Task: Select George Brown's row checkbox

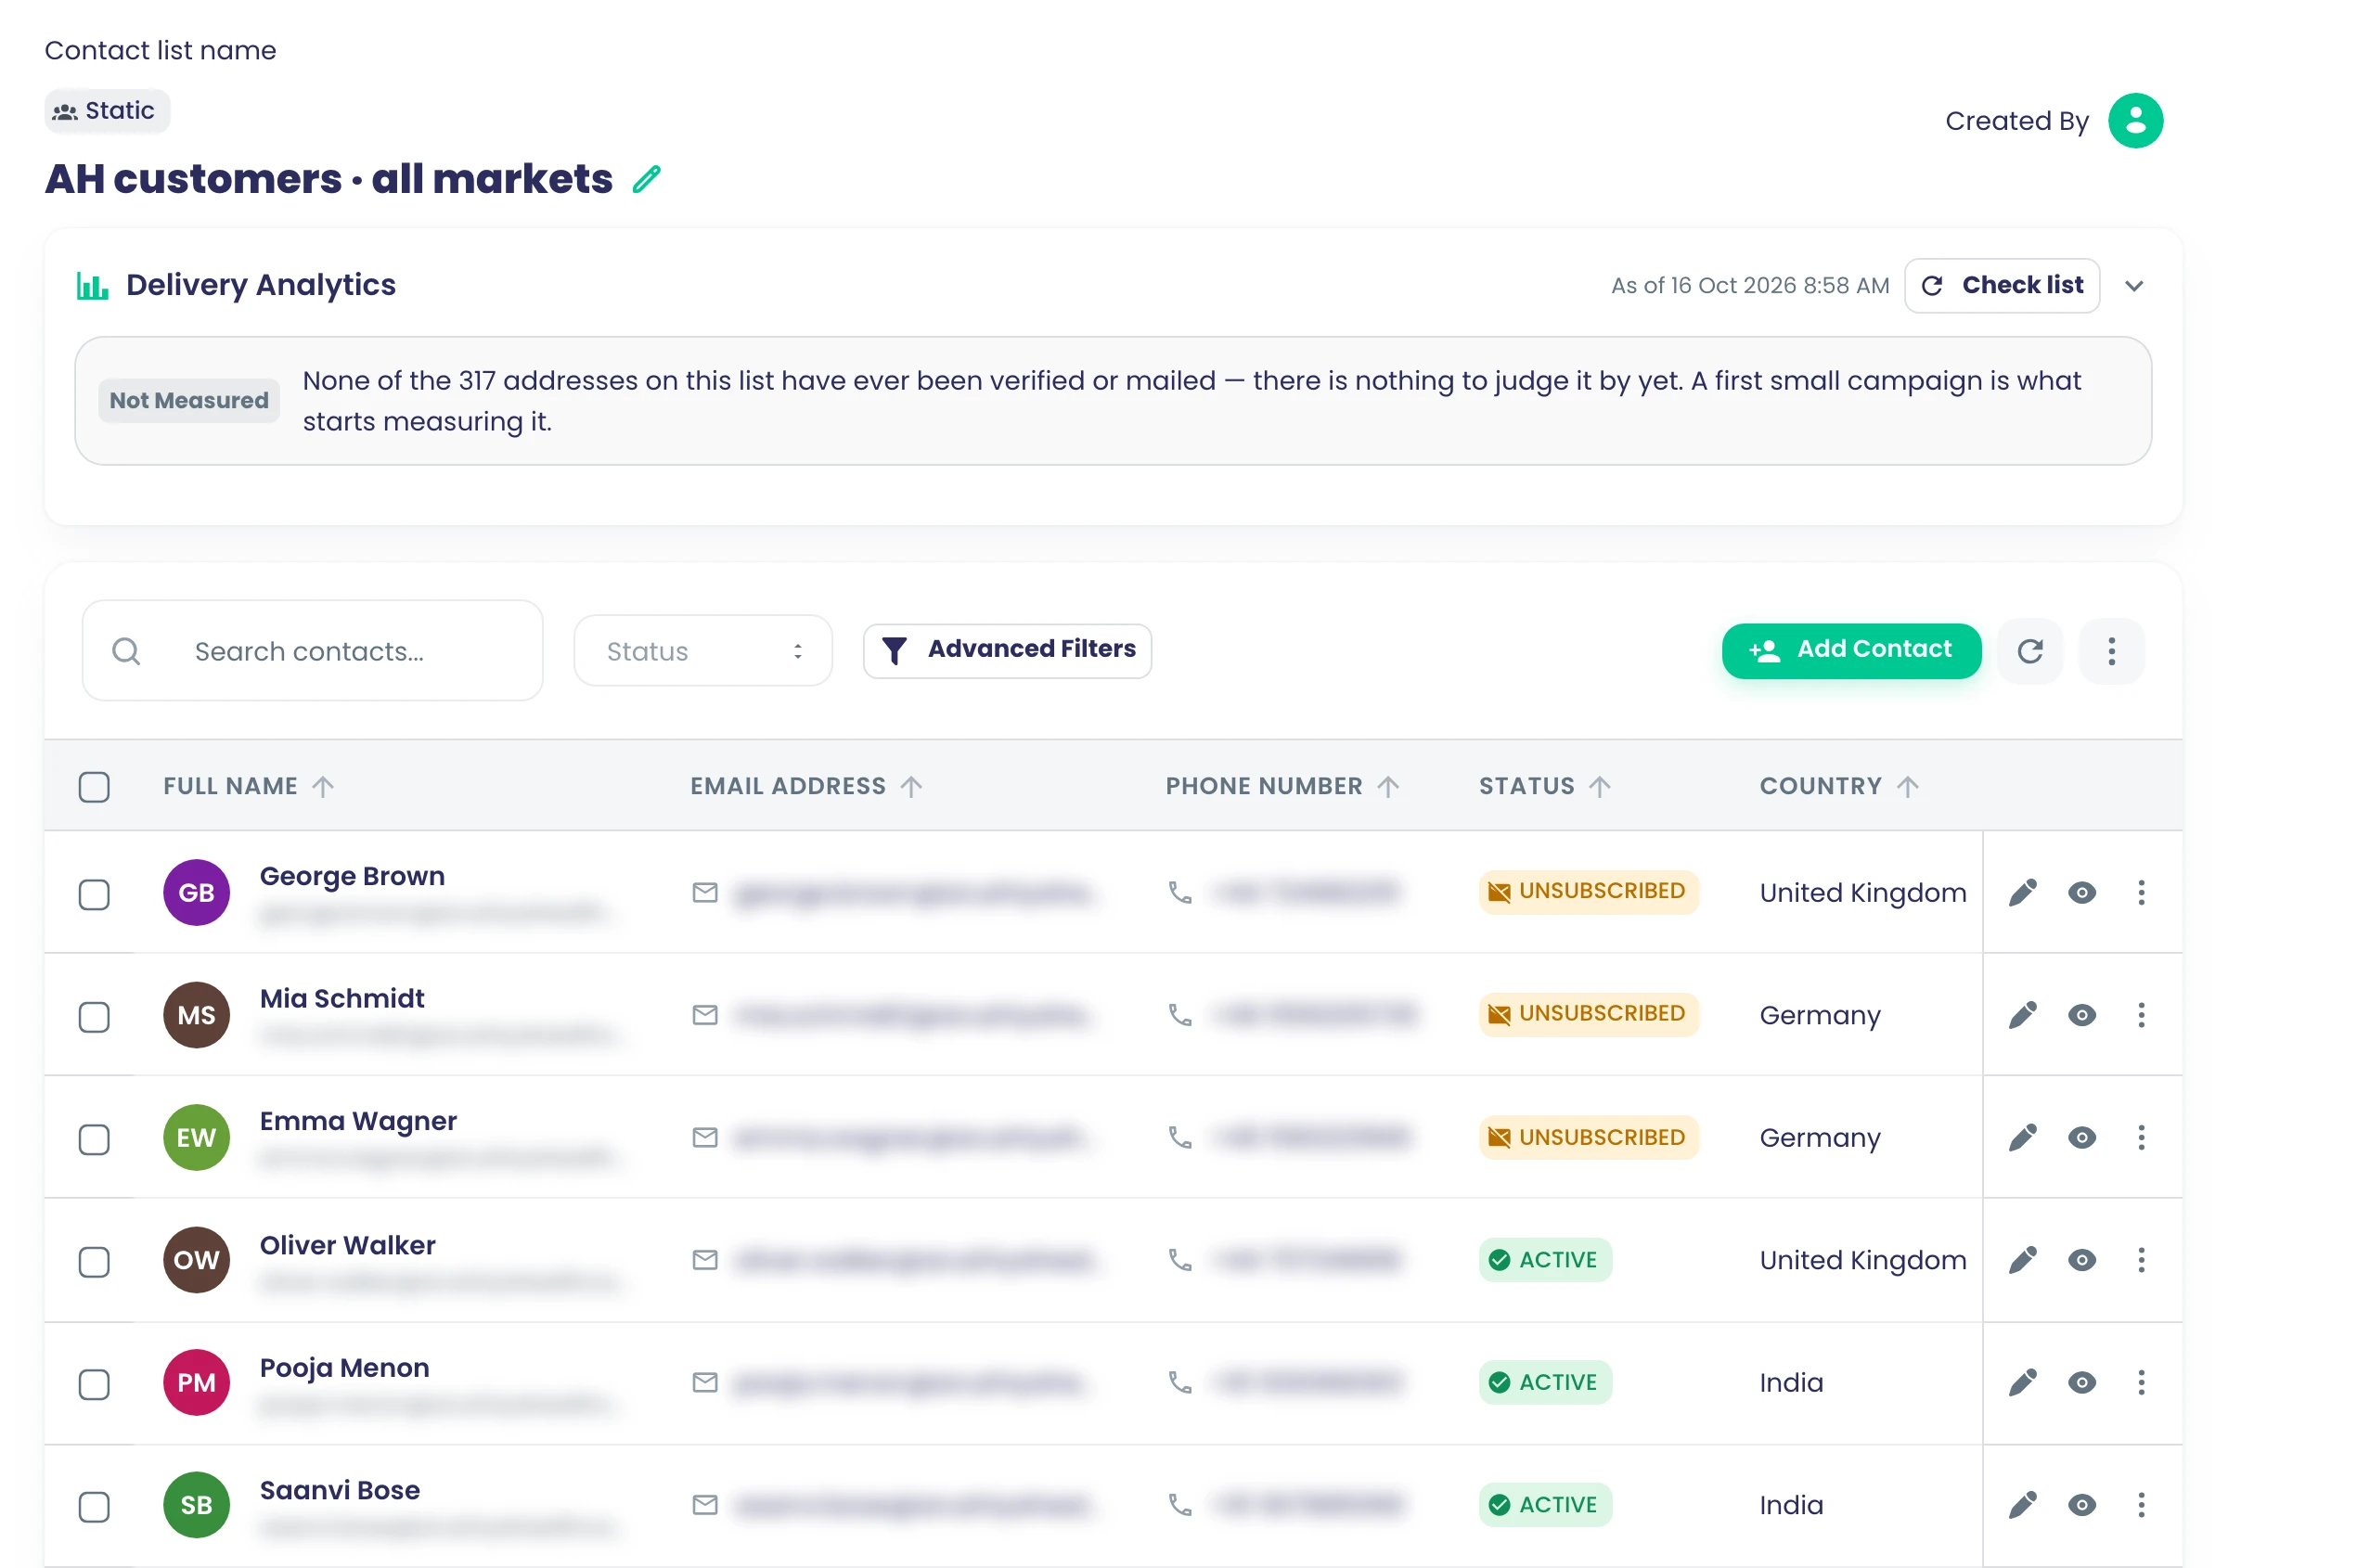Action: tap(94, 894)
